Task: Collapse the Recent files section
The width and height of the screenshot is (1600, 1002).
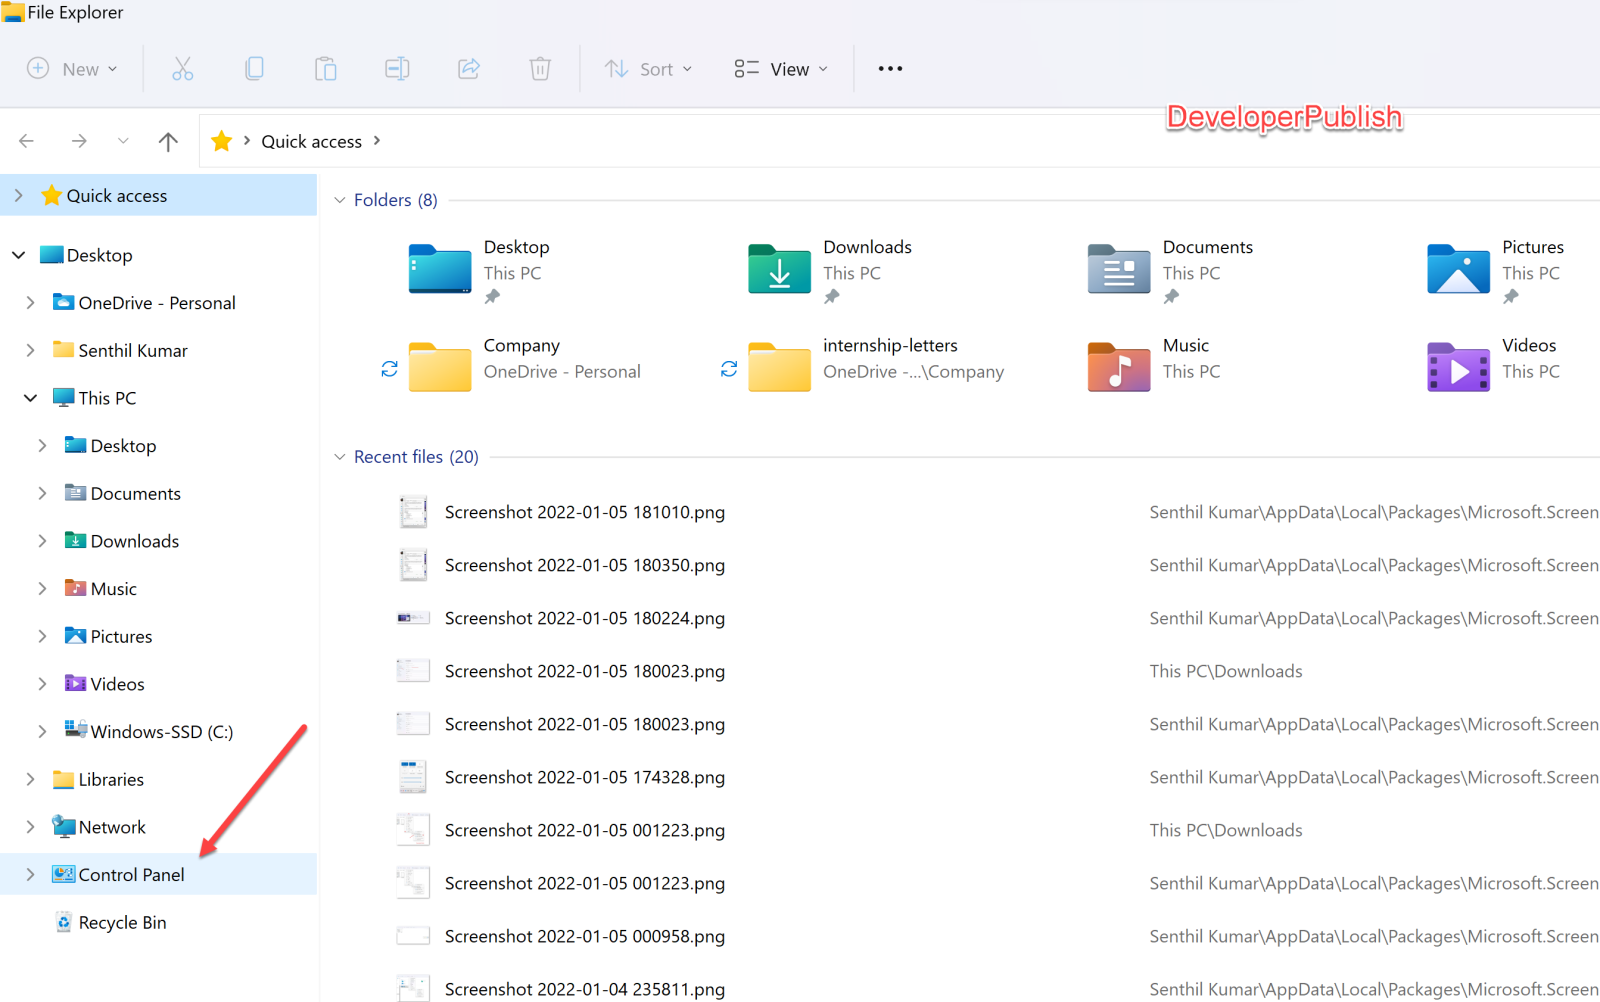Action: click(x=340, y=456)
